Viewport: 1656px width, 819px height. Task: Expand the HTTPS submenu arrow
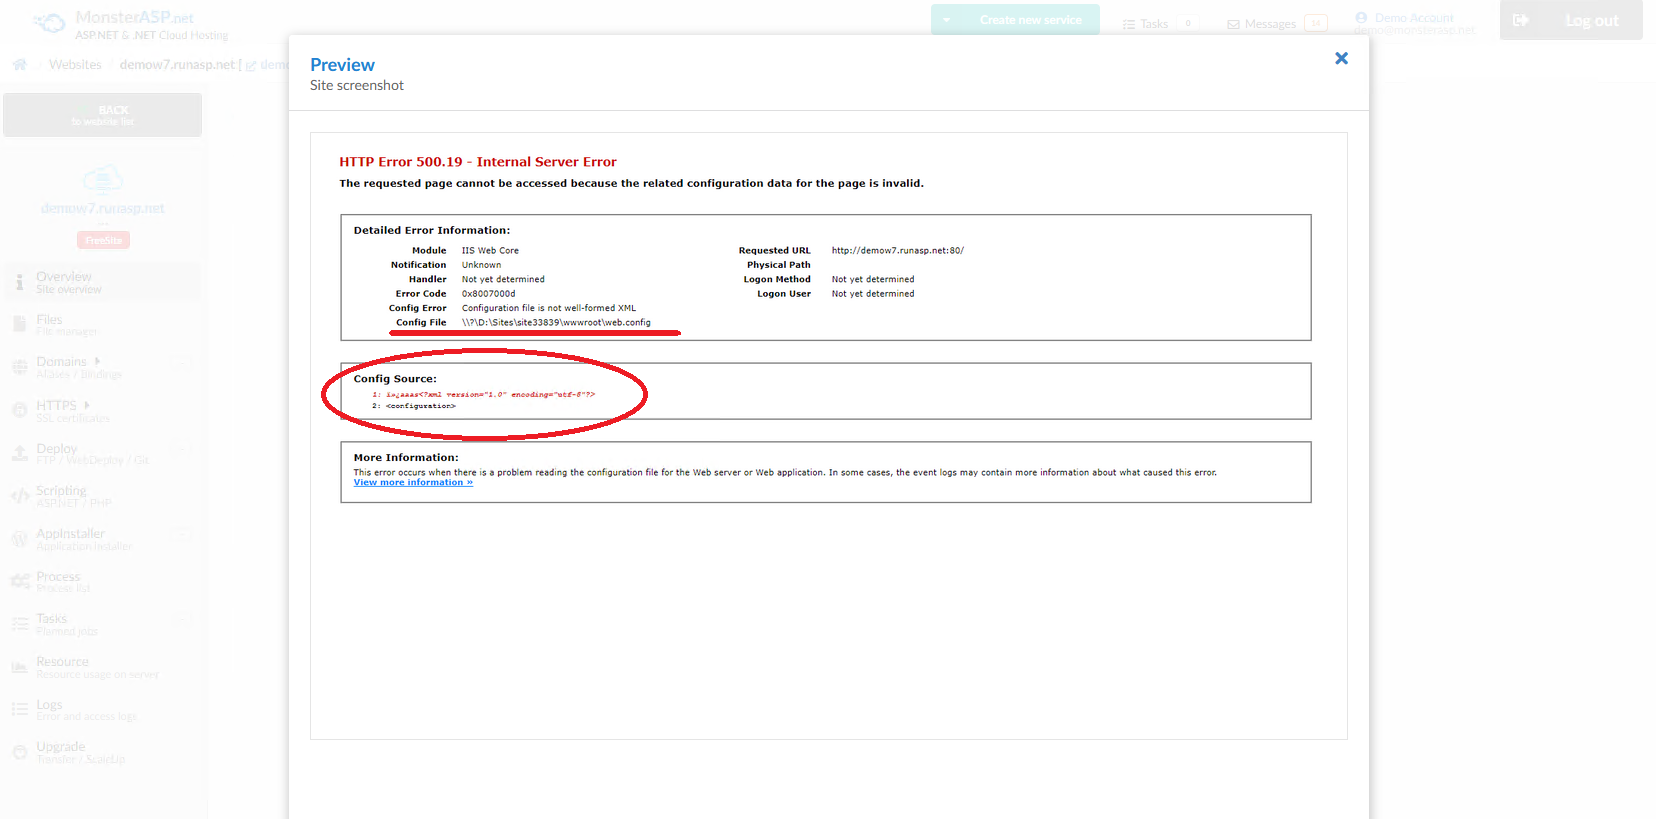point(87,405)
